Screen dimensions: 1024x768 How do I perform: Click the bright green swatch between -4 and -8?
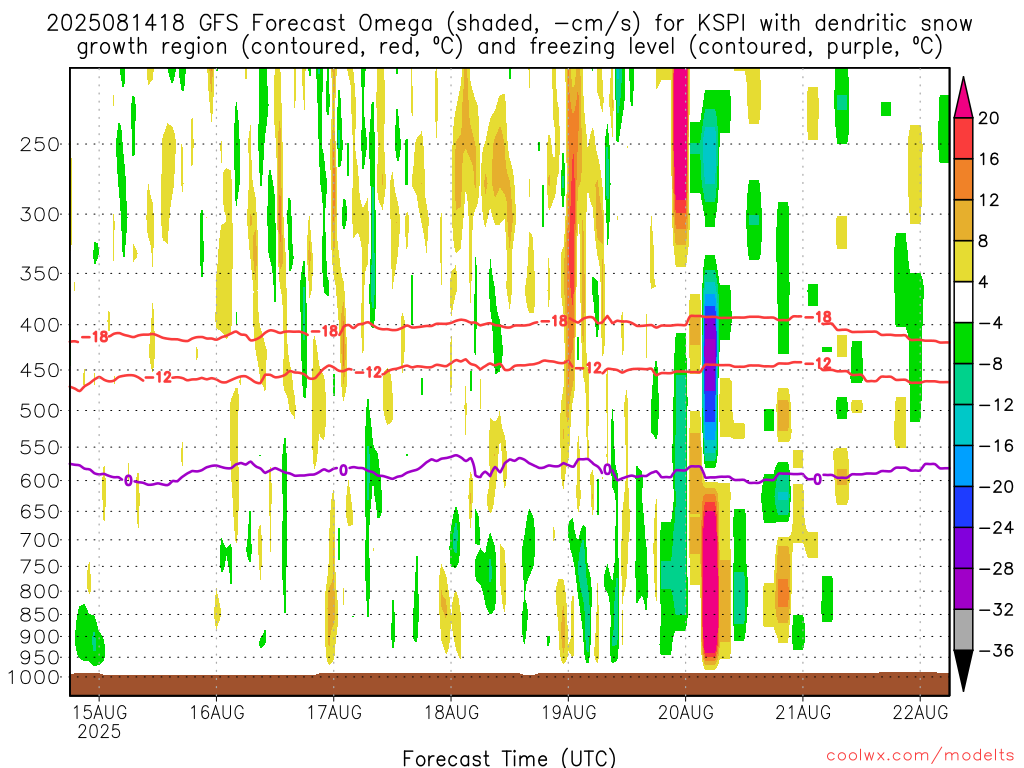(x=963, y=343)
